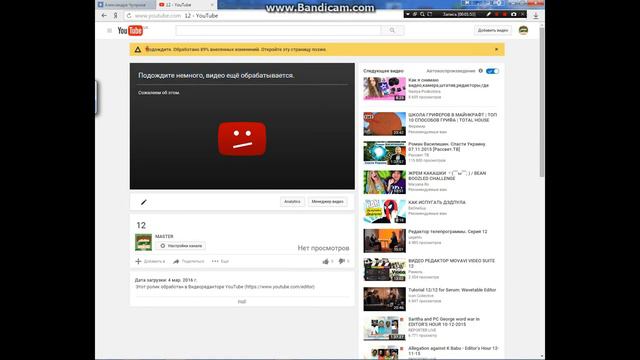The height and width of the screenshot is (360, 640).
Task: Switch to the first VK browser tab
Action: click(x=125, y=4)
